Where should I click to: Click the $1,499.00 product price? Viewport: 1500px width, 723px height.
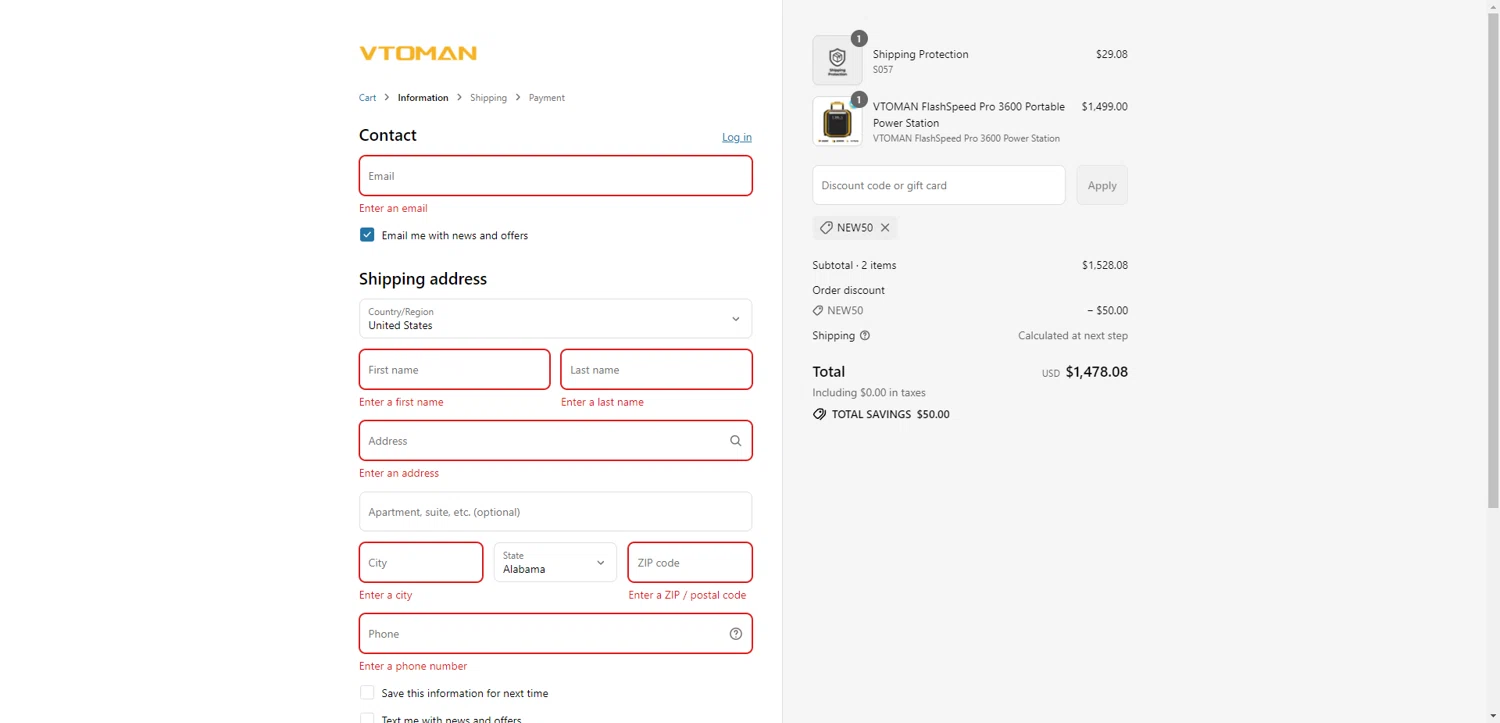(1104, 107)
